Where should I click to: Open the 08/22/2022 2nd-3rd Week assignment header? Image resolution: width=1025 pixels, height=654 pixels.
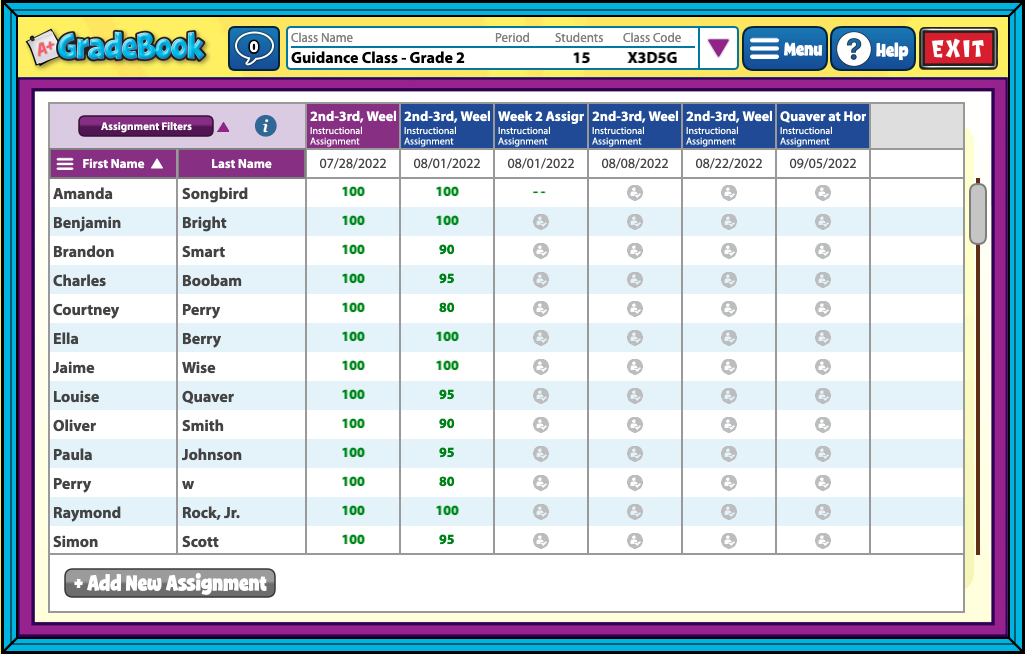click(x=729, y=126)
